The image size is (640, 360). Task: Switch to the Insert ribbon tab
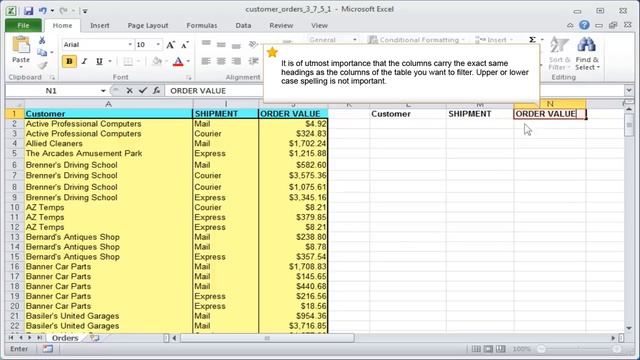pyautogui.click(x=100, y=25)
